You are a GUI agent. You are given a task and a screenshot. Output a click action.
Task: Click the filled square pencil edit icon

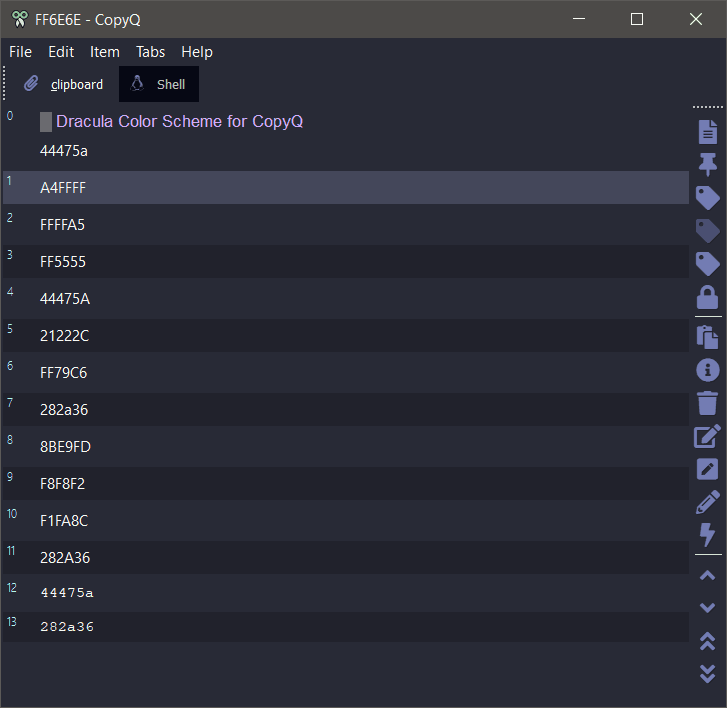[x=708, y=469]
